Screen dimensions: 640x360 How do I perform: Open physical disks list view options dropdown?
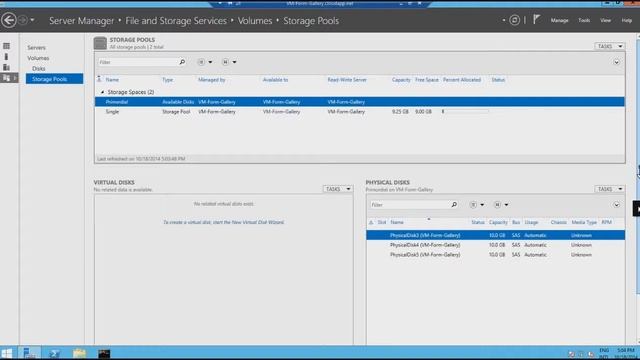477,204
